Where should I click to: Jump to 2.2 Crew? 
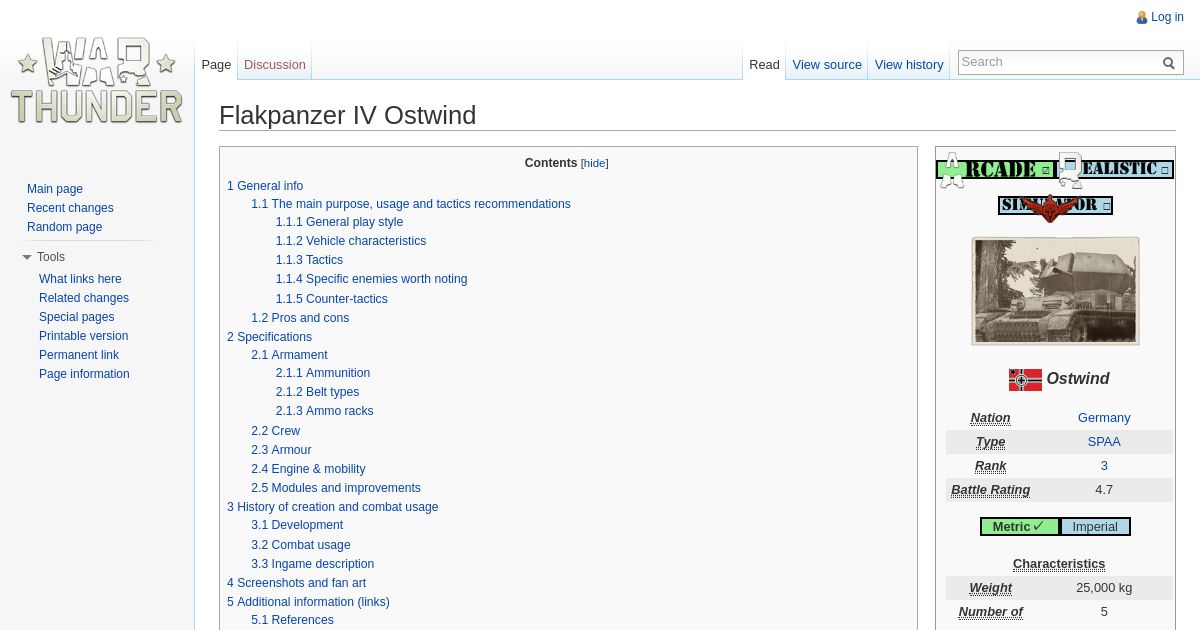(x=275, y=431)
